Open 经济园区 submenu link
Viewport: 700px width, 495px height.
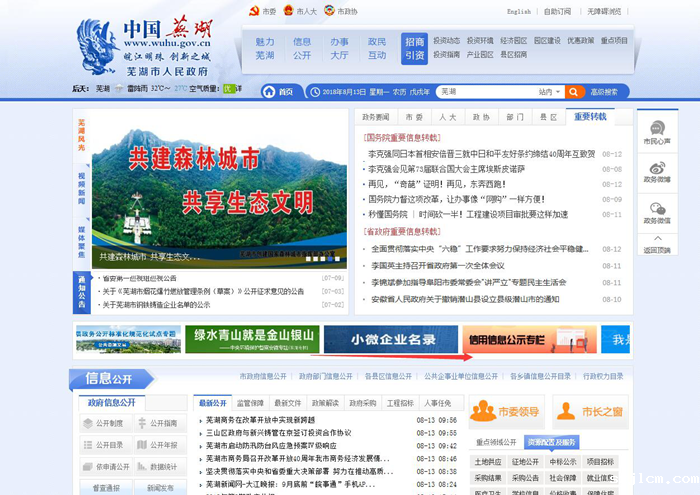coord(513,41)
